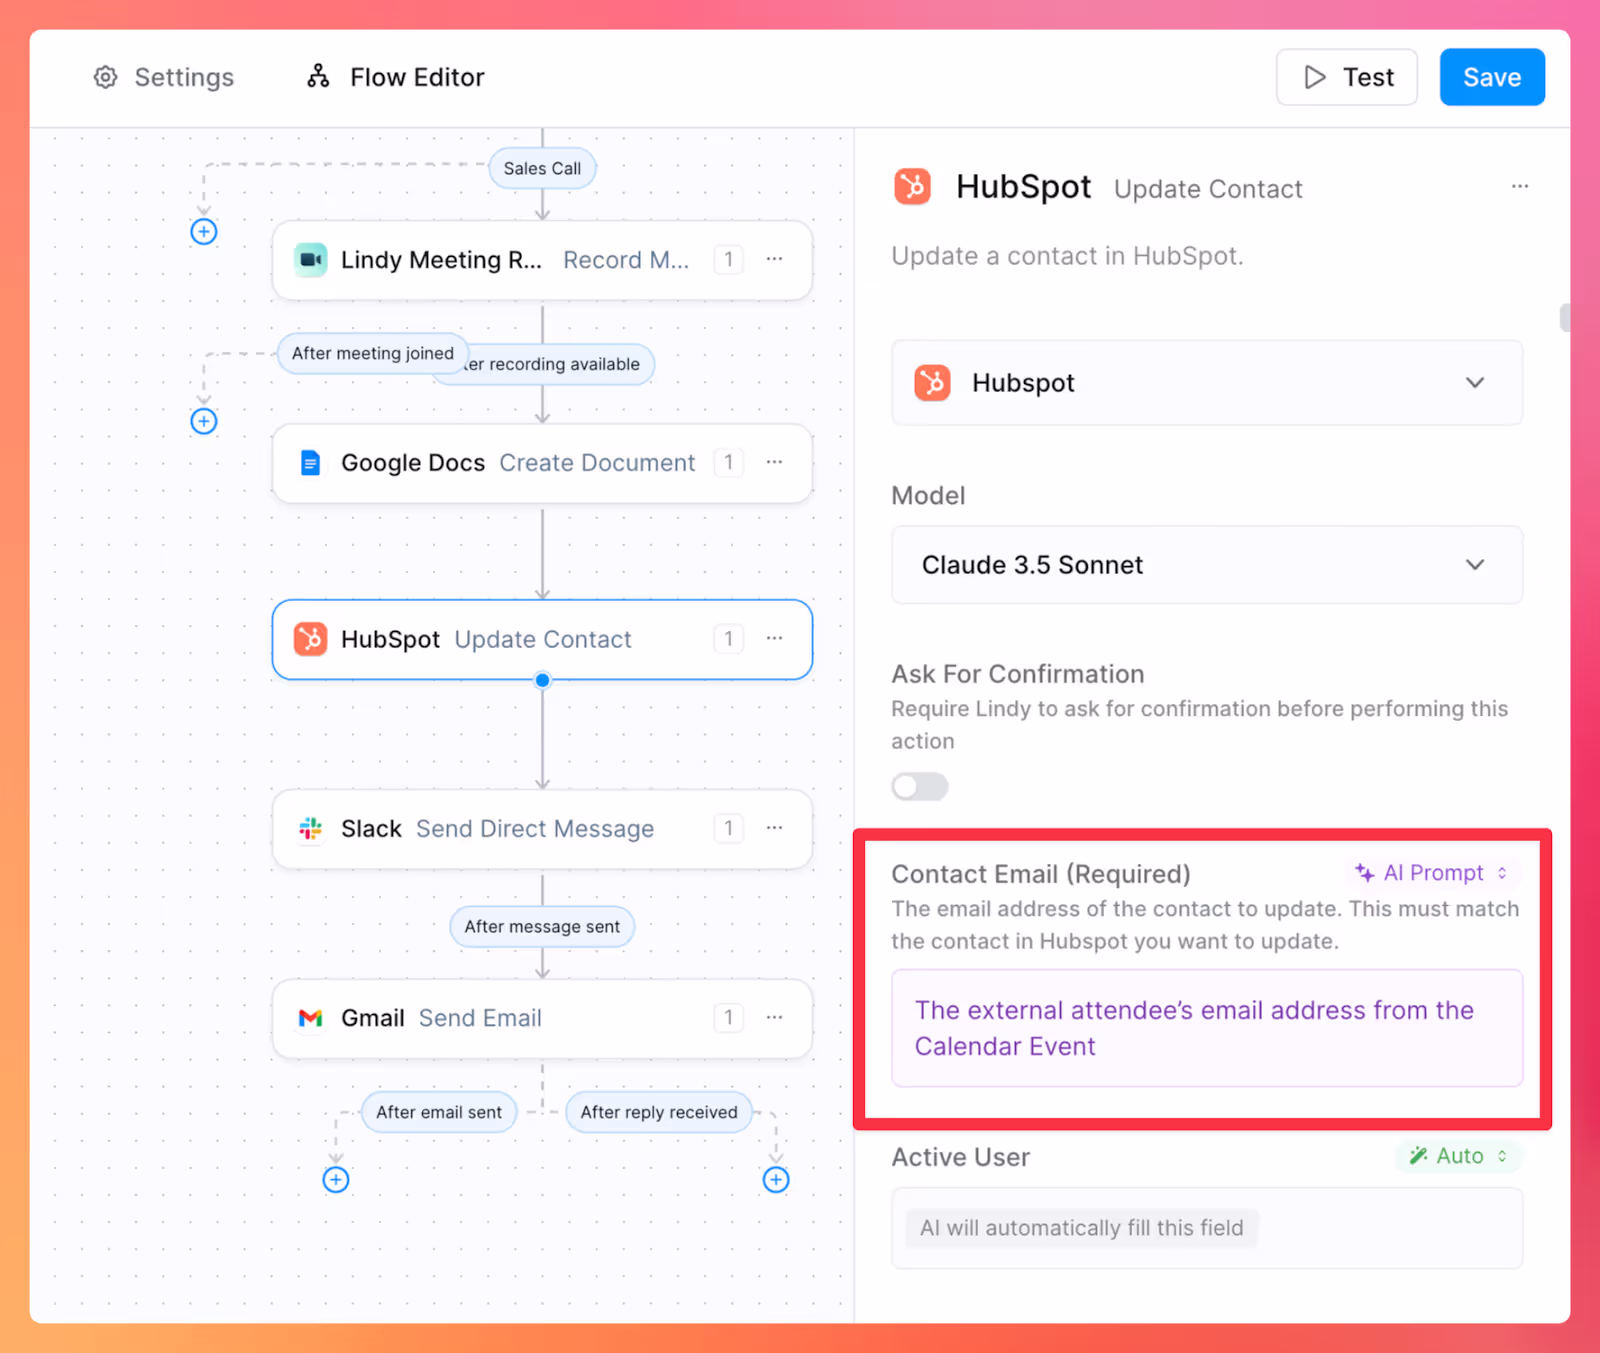Change Contact Email mode from AI Prompt
Image resolution: width=1600 pixels, height=1353 pixels.
[1432, 873]
